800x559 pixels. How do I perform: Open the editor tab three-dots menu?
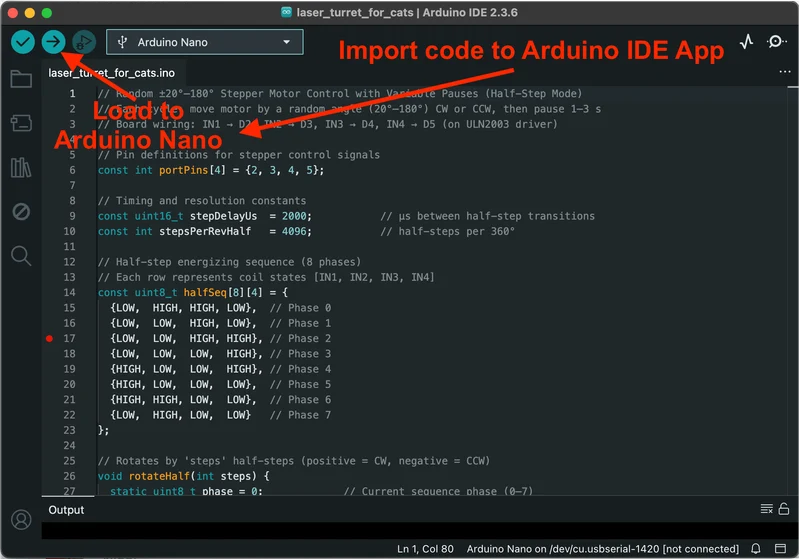[785, 71]
